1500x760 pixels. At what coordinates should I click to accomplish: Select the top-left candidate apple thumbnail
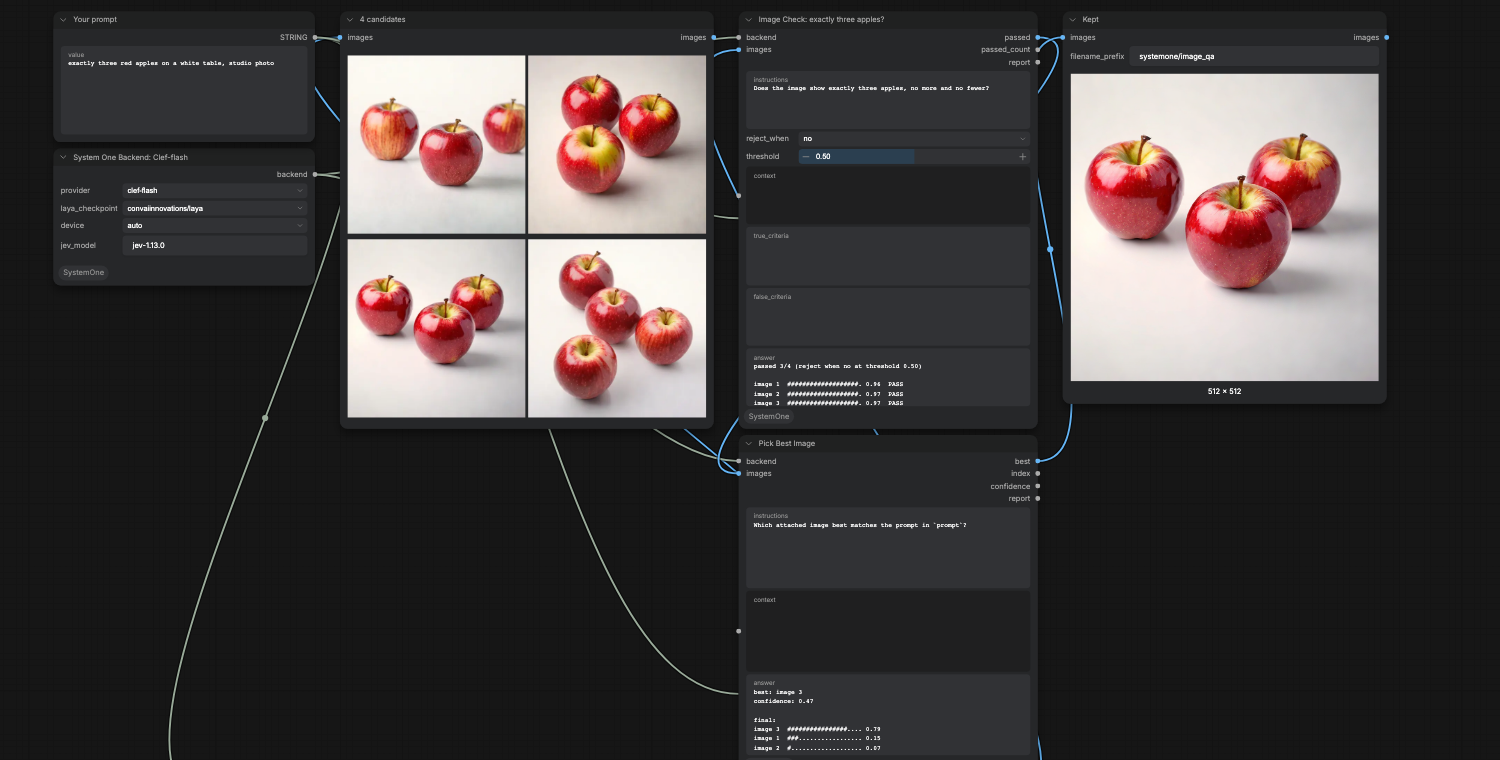pyautogui.click(x=436, y=144)
